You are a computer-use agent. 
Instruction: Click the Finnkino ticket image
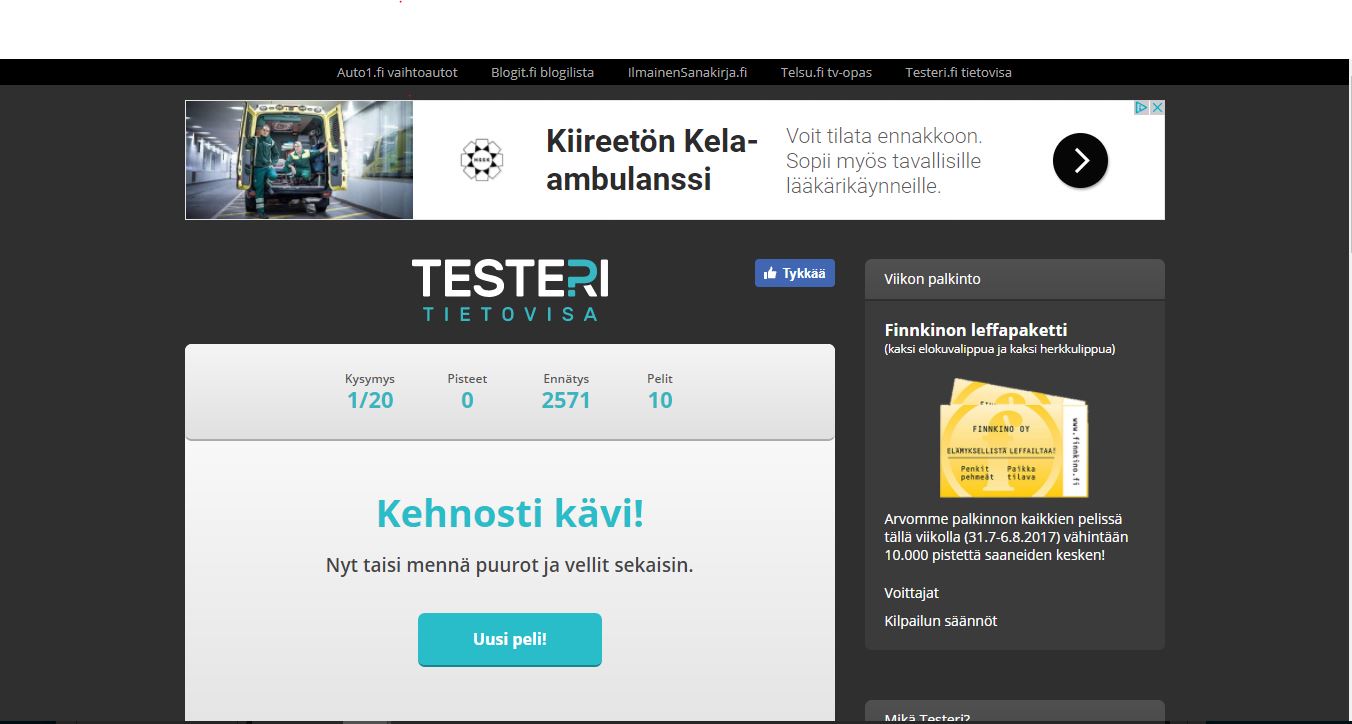coord(1014,437)
